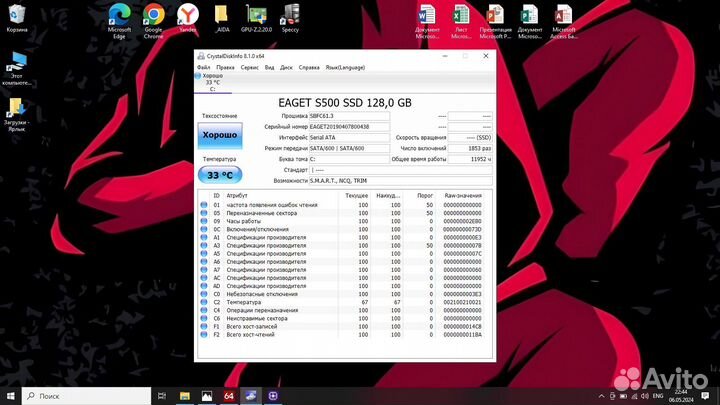Open the Вид menu

click(269, 68)
